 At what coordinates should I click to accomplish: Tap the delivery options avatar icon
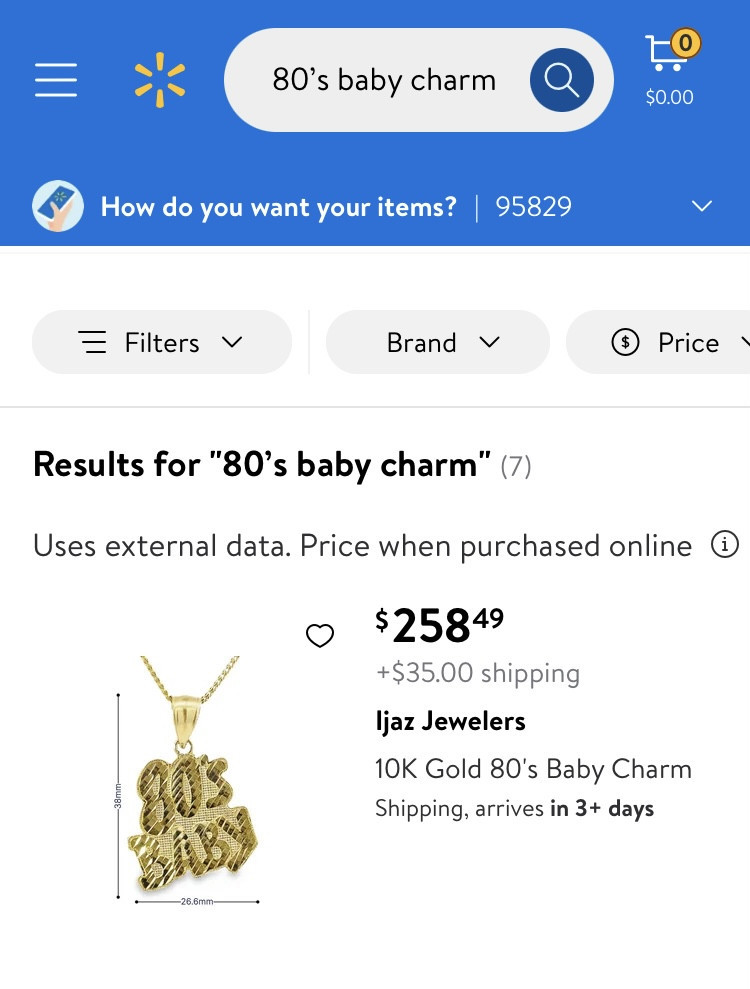pos(58,207)
